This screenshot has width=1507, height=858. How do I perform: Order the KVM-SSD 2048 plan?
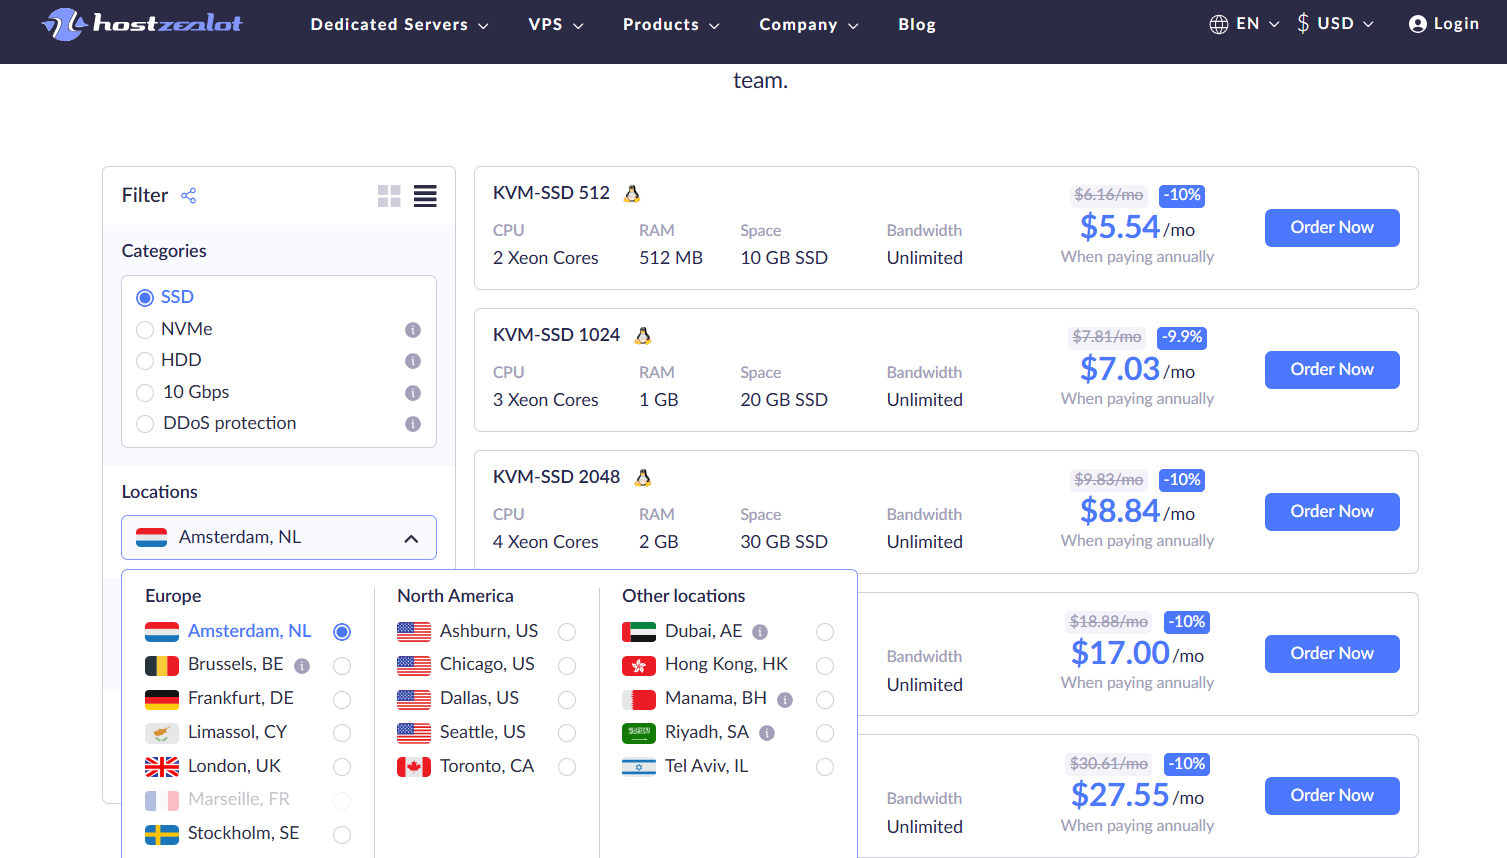[1332, 512]
